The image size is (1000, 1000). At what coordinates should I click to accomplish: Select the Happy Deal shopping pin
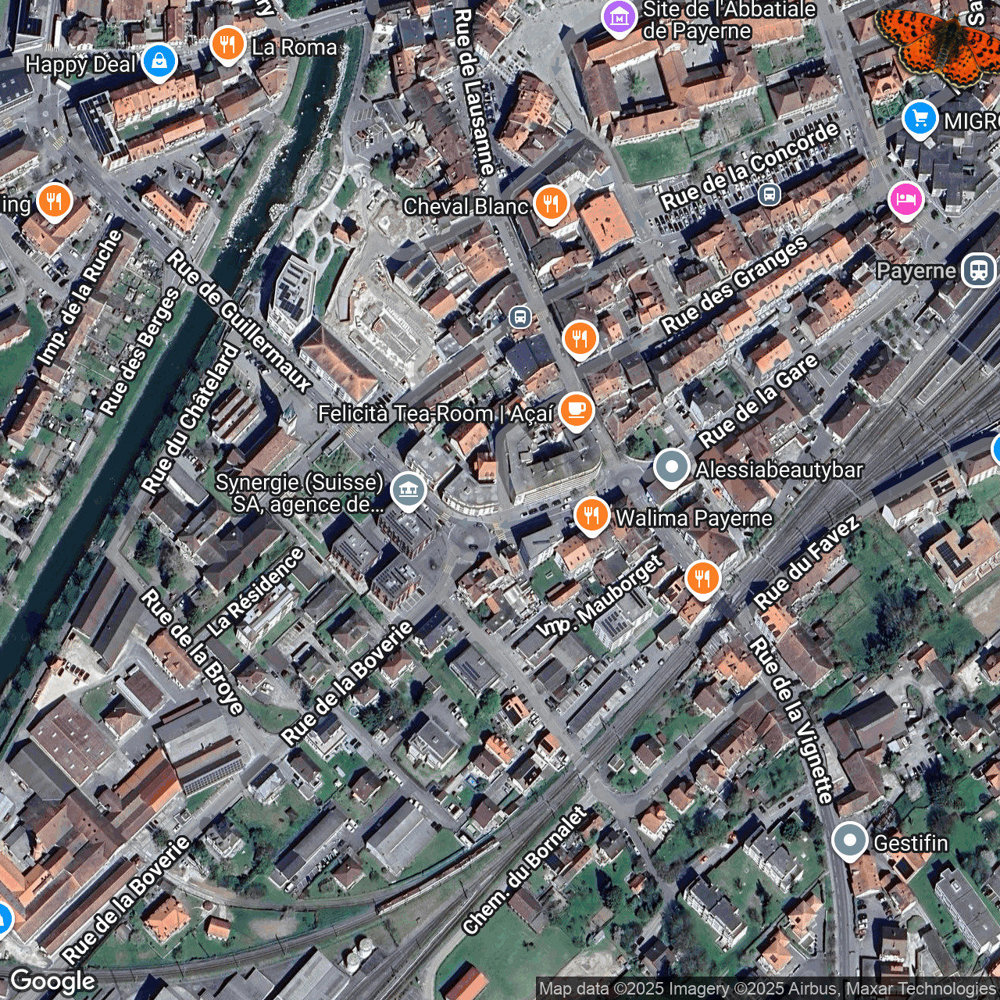(x=159, y=62)
